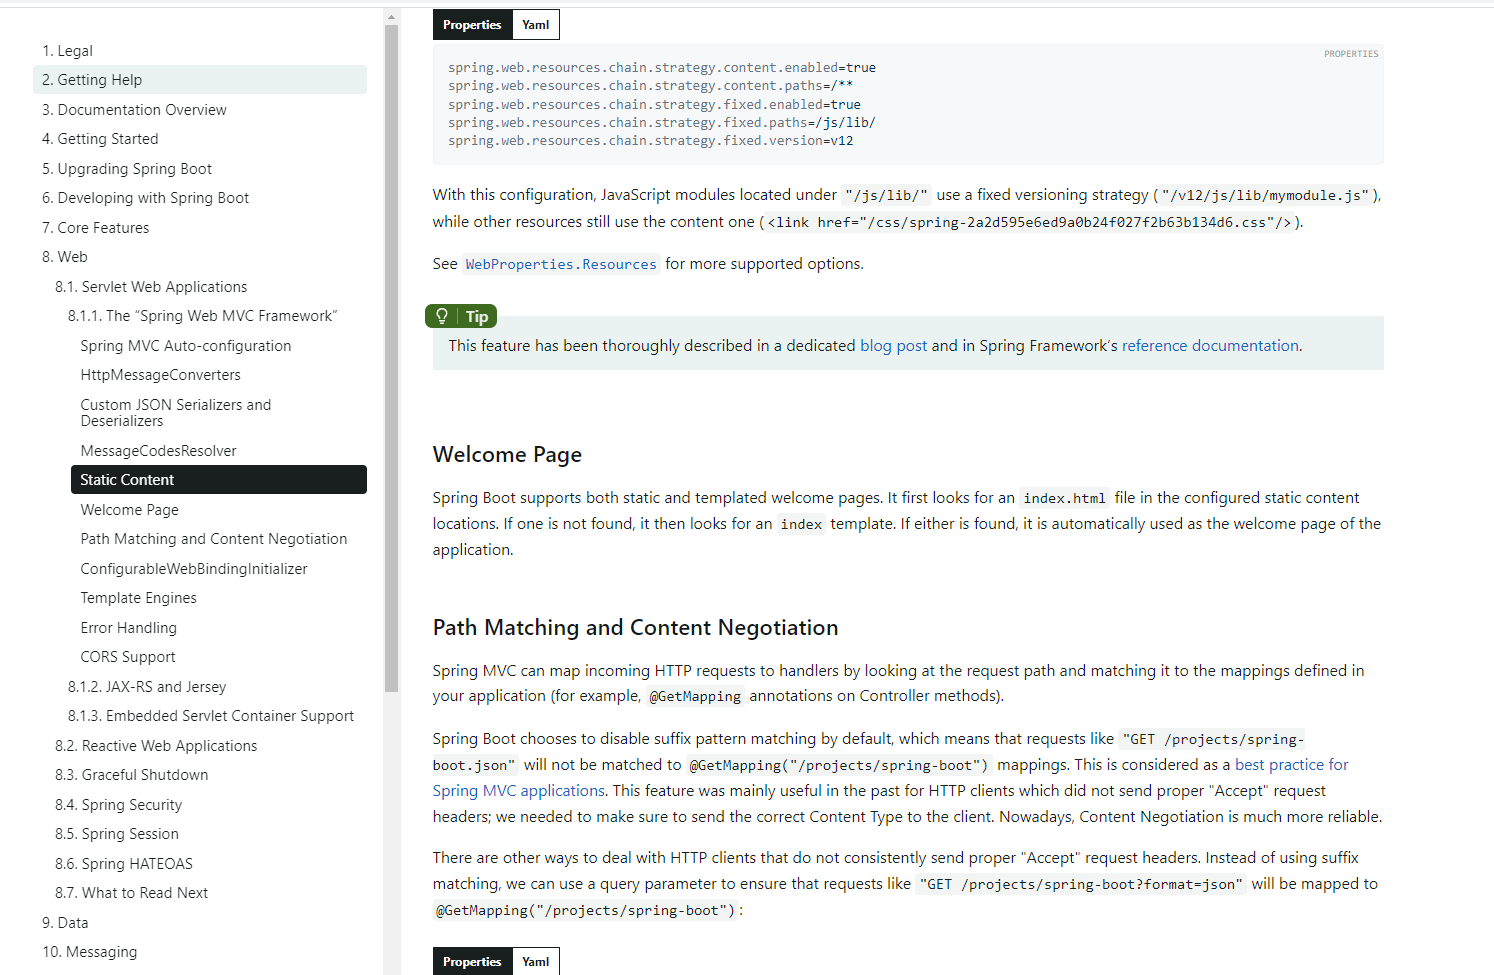Go to ConfigurableWebBindingInitializer
Viewport: 1494px width, 975px height.
[x=194, y=569]
